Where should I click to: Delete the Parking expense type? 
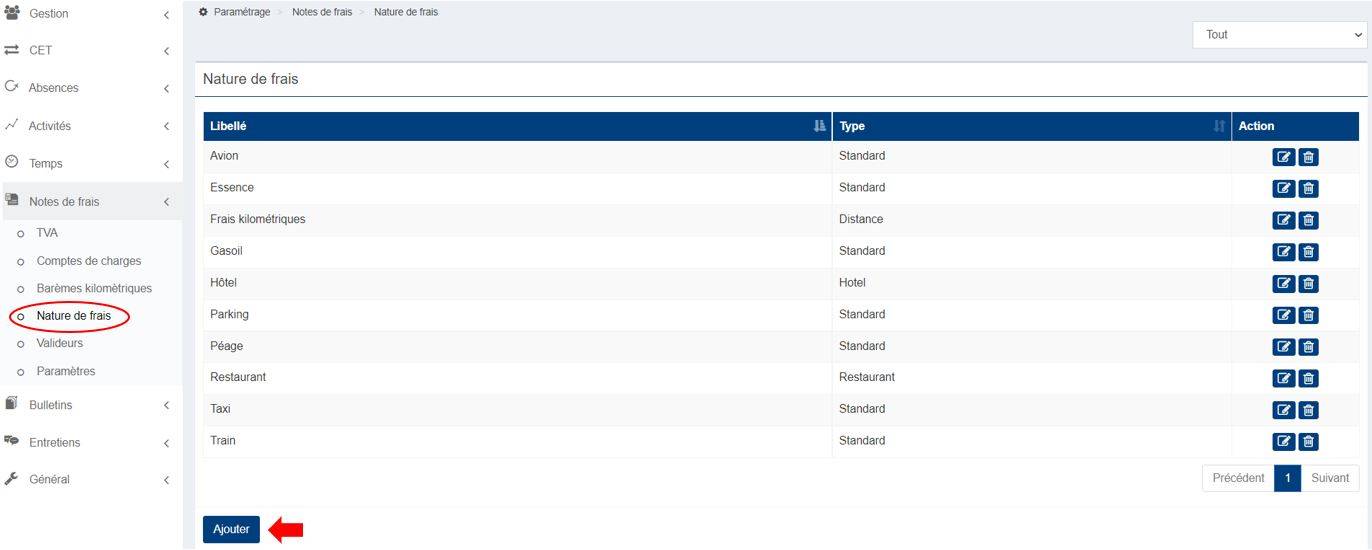pyautogui.click(x=1308, y=315)
